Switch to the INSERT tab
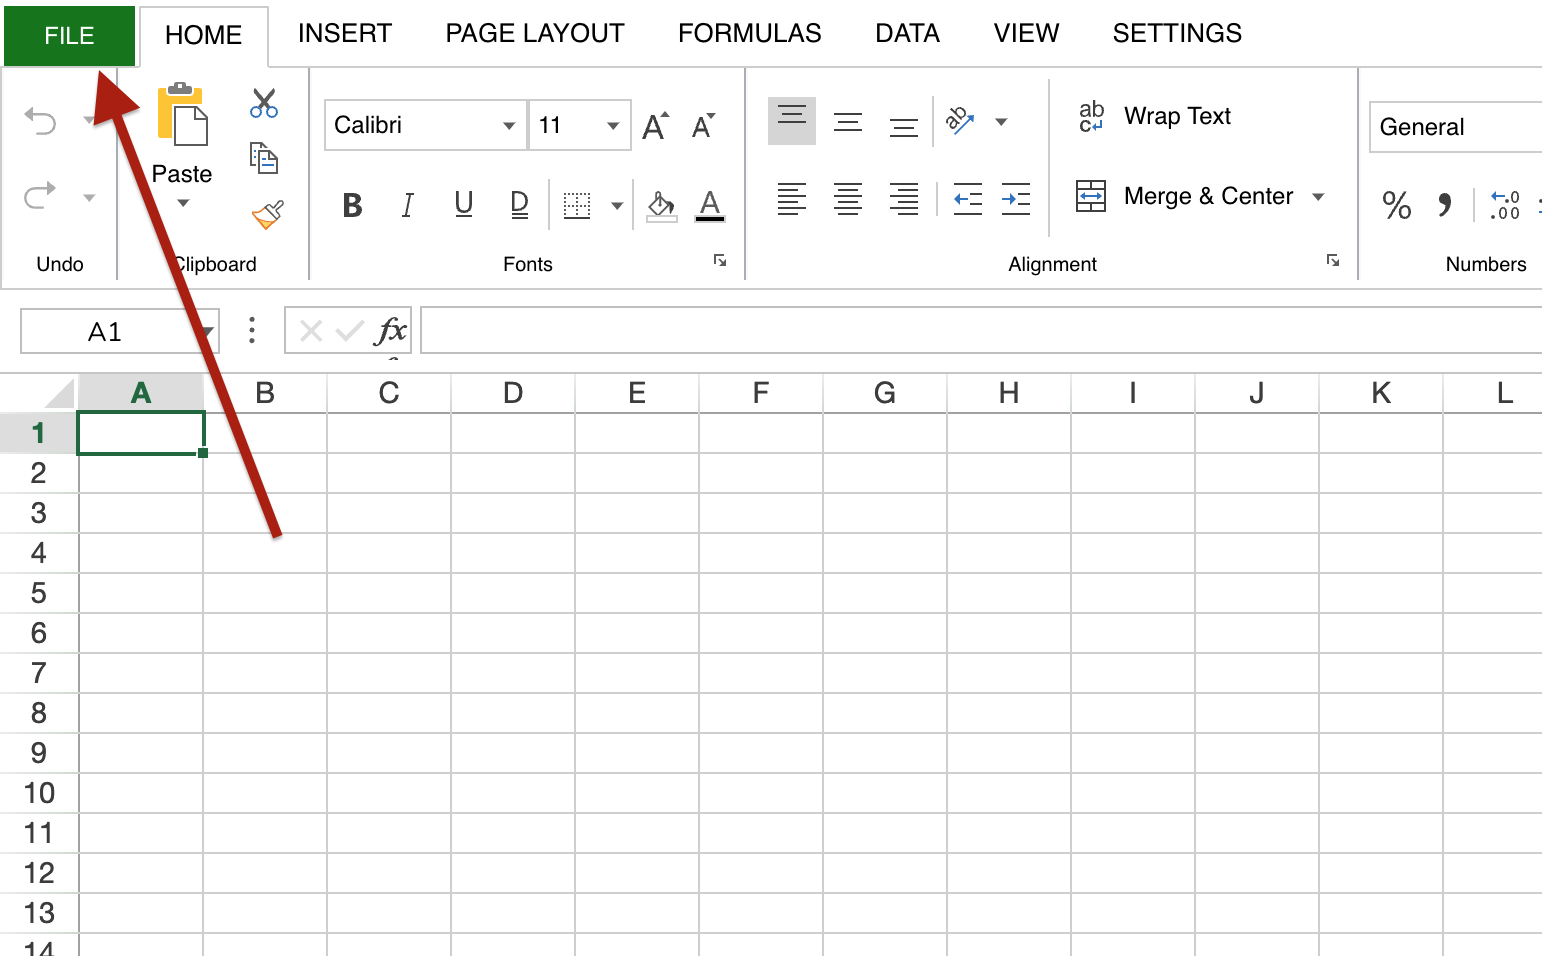The image size is (1542, 956). click(x=345, y=34)
